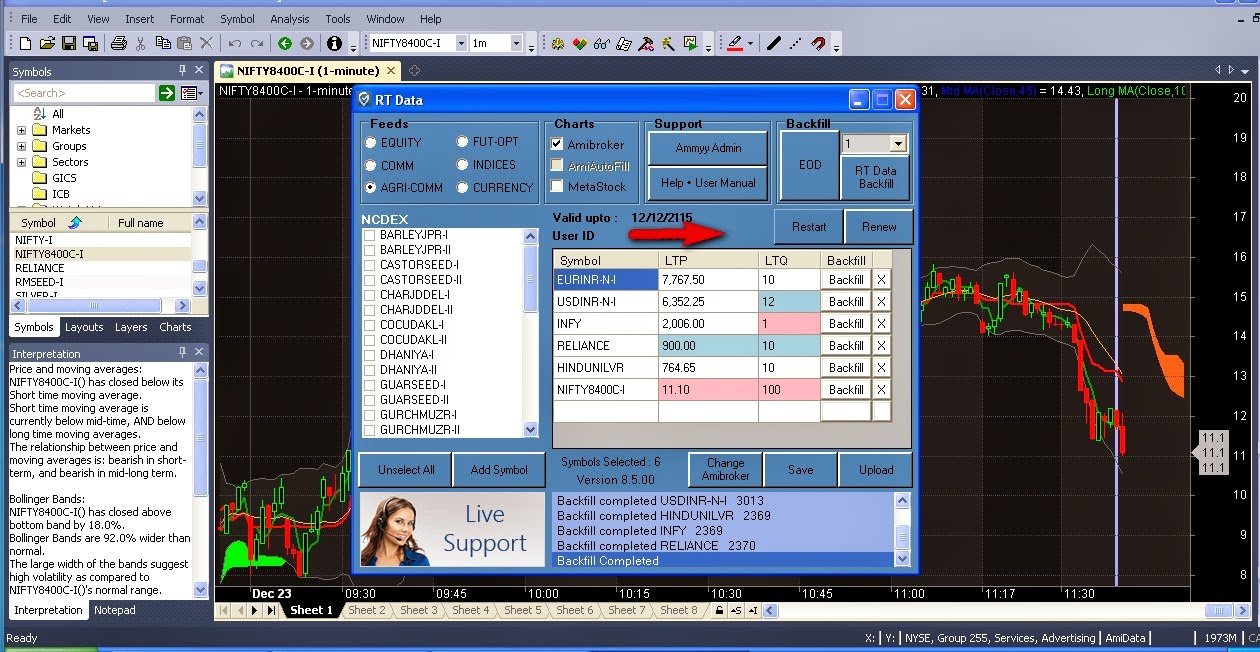Open the Symbol menu
The height and width of the screenshot is (652, 1260).
pyautogui.click(x=237, y=19)
